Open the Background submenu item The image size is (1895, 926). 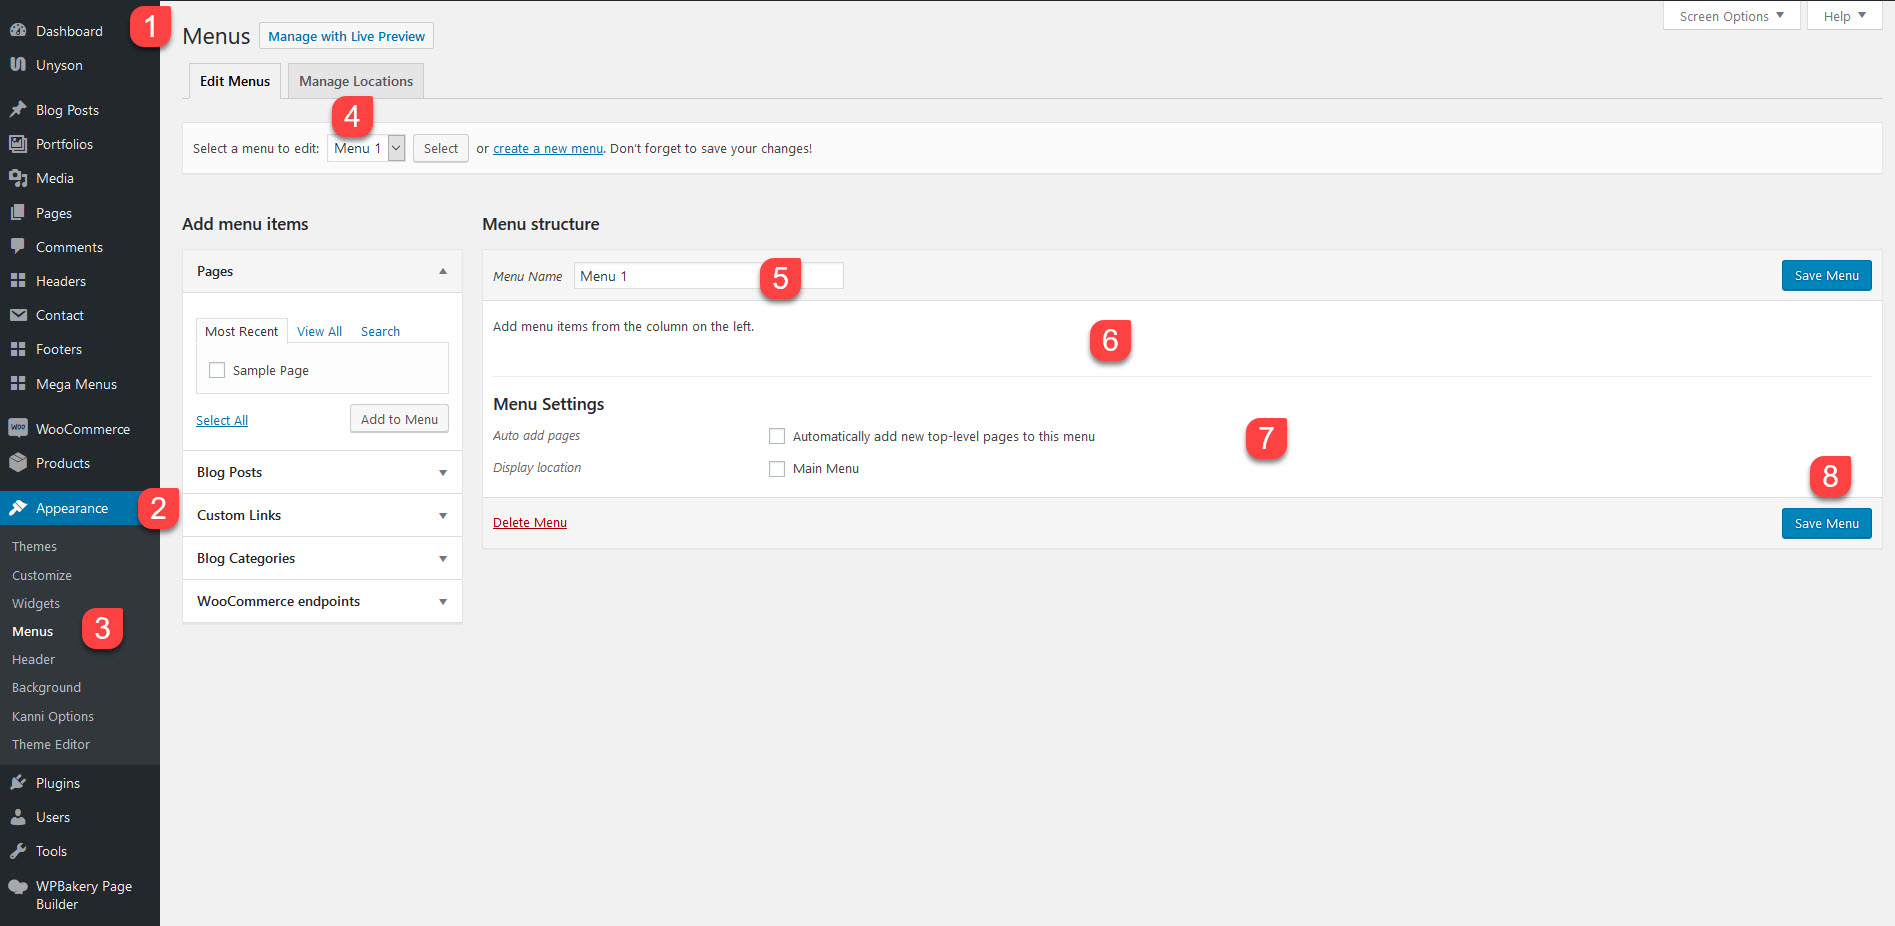46,687
